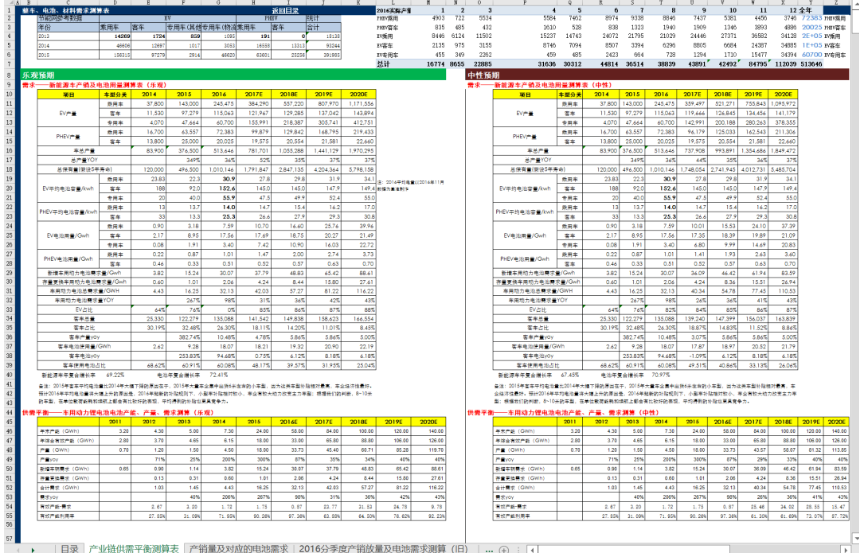This screenshot has height=553, width=859.
Task: Select the 1,171,556 cell in optimistic table
Action: pos(358,104)
